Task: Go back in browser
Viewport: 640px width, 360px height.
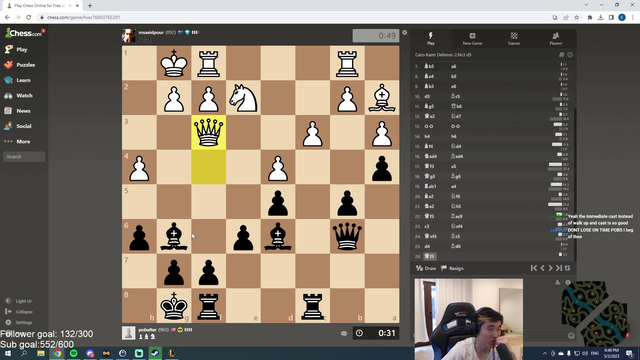Action: click(7, 18)
